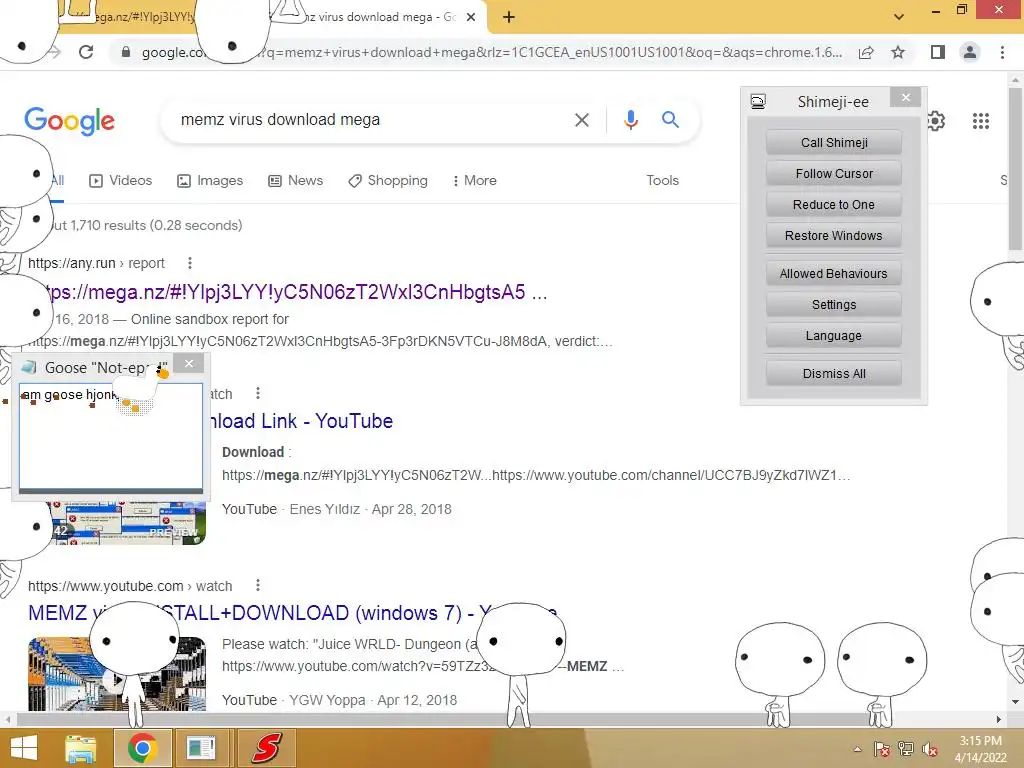The width and height of the screenshot is (1024, 768).
Task: Open the Download Link - YouTube result
Action: click(300, 421)
